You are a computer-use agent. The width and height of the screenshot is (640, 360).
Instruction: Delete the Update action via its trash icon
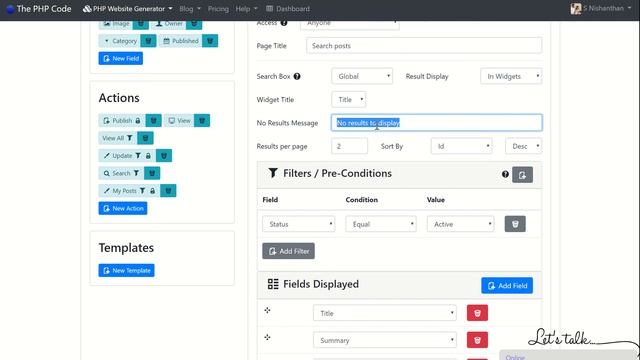(x=164, y=156)
